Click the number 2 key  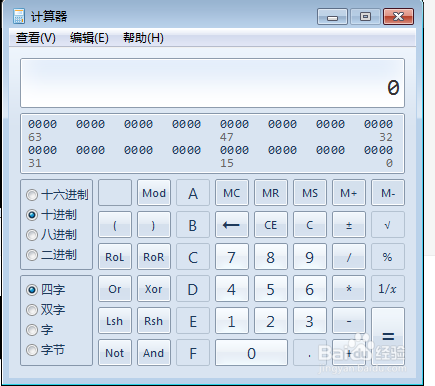pyautogui.click(x=271, y=321)
